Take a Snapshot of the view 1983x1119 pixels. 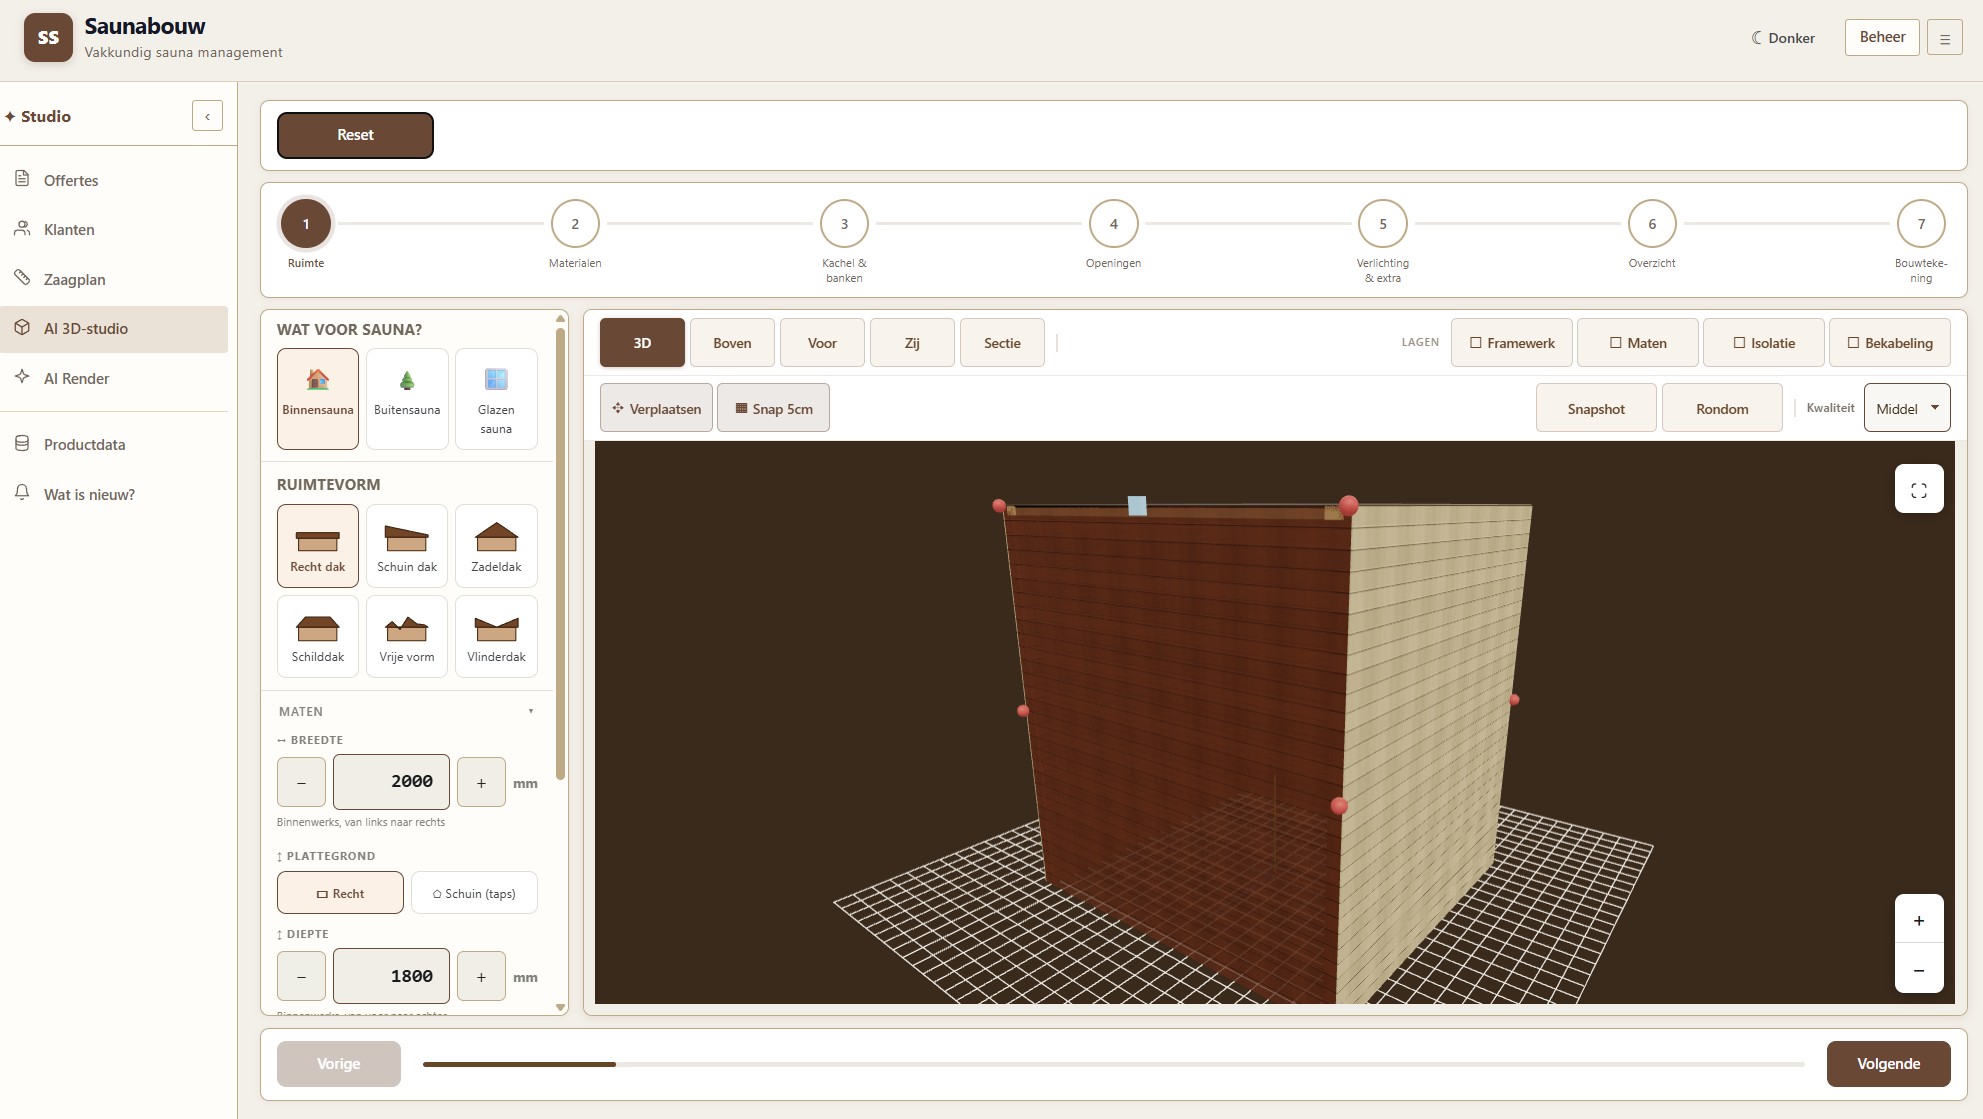1596,408
